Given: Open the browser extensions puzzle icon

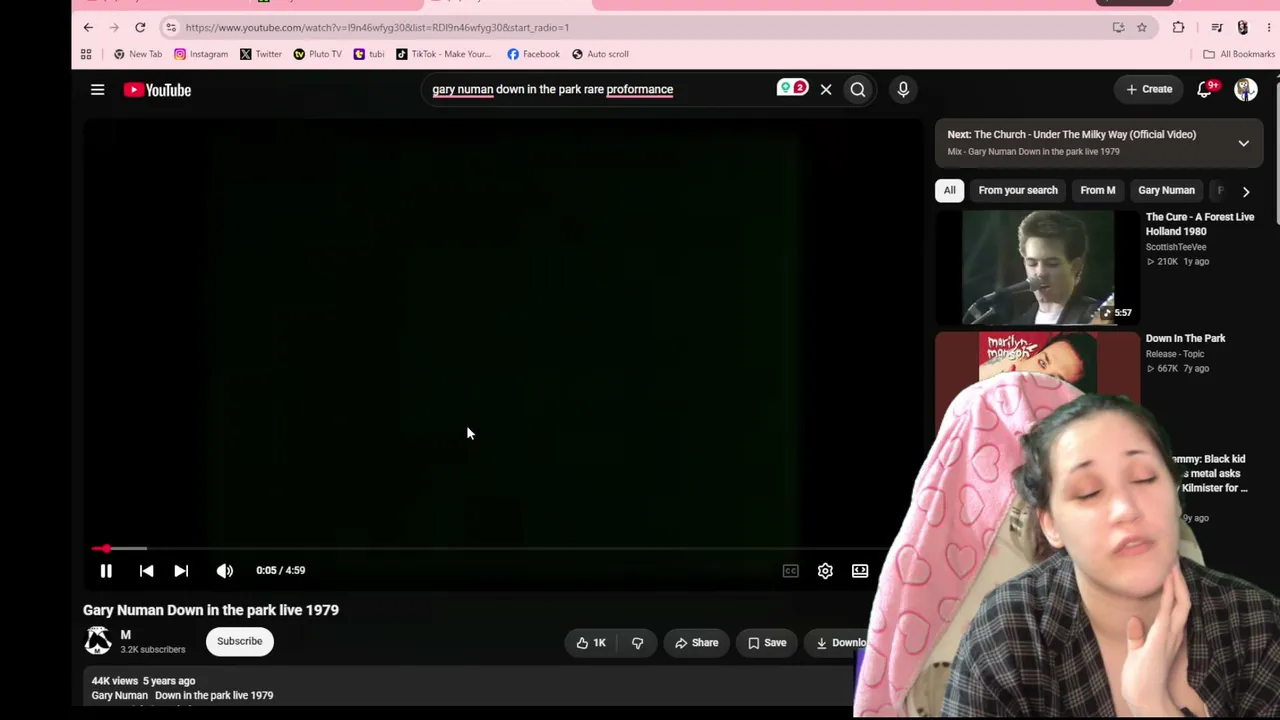Looking at the screenshot, I should pos(1178,27).
